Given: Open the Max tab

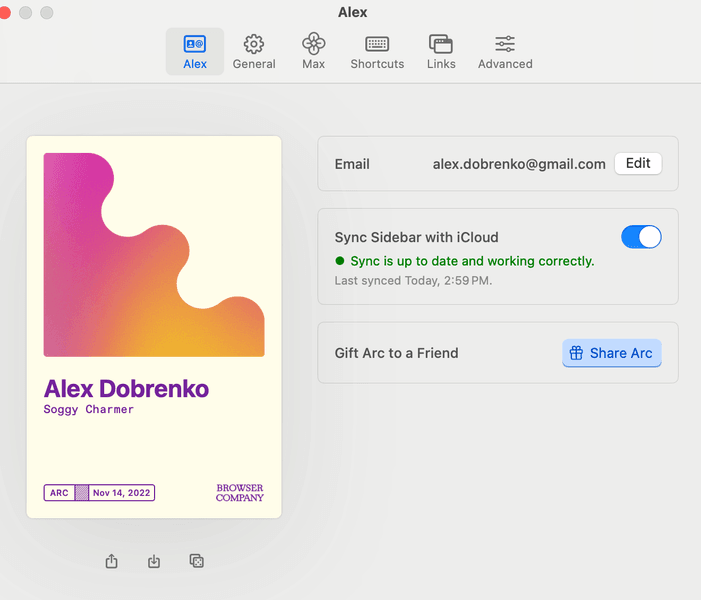Looking at the screenshot, I should tap(313, 52).
